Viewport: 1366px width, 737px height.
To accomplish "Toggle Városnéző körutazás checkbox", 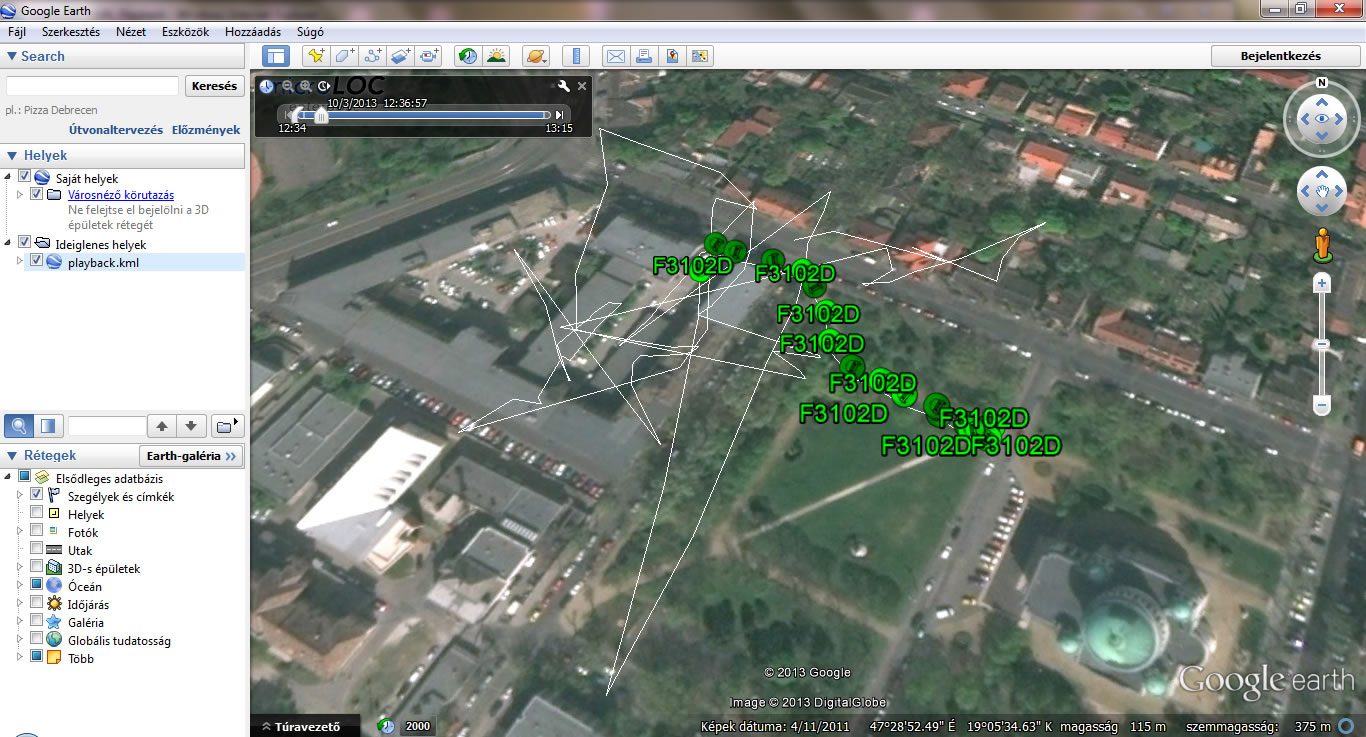I will (x=37, y=195).
